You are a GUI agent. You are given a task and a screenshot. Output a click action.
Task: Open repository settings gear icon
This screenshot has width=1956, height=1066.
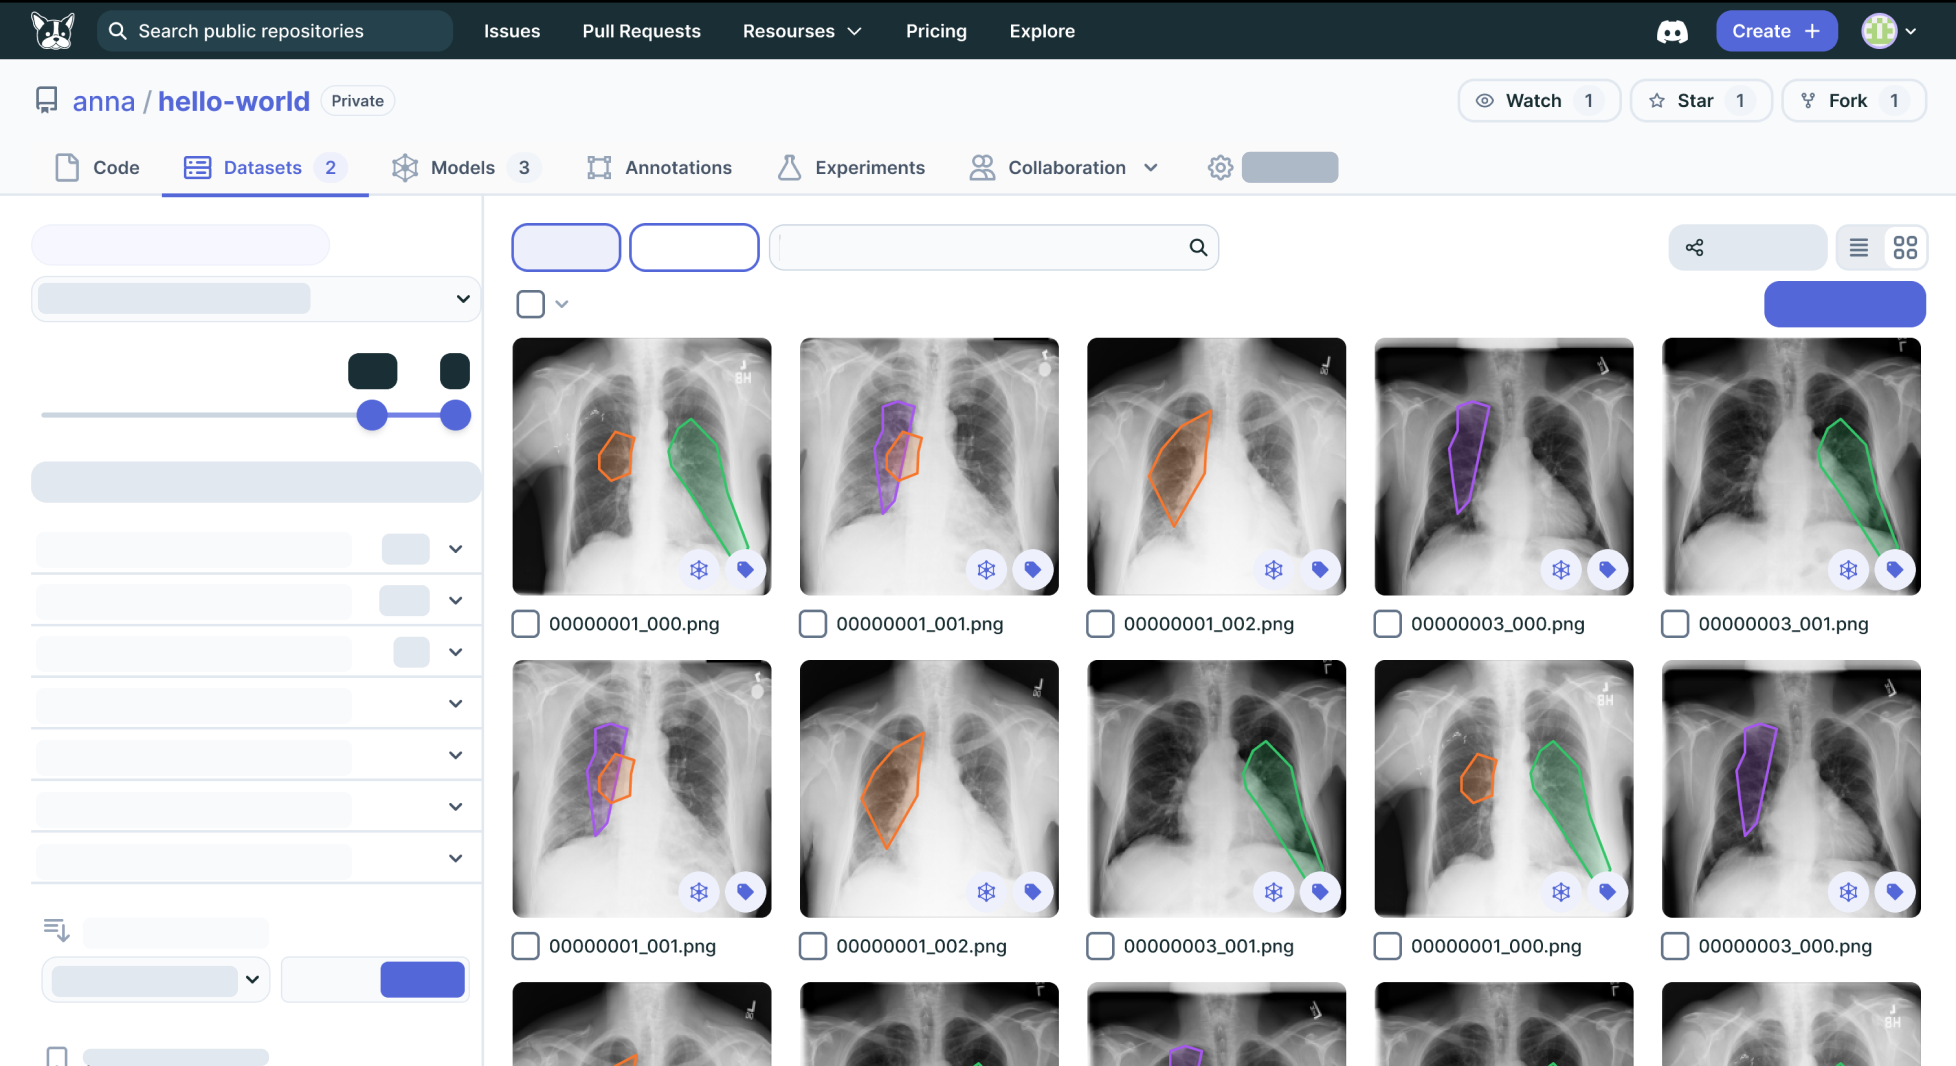point(1219,168)
